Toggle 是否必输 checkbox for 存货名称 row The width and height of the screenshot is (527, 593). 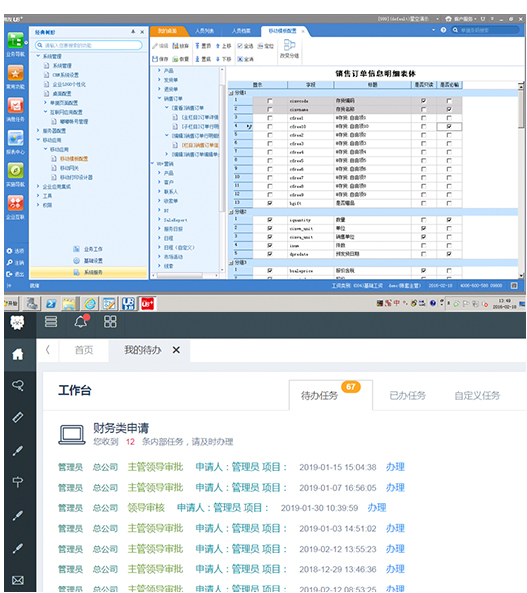pos(449,109)
